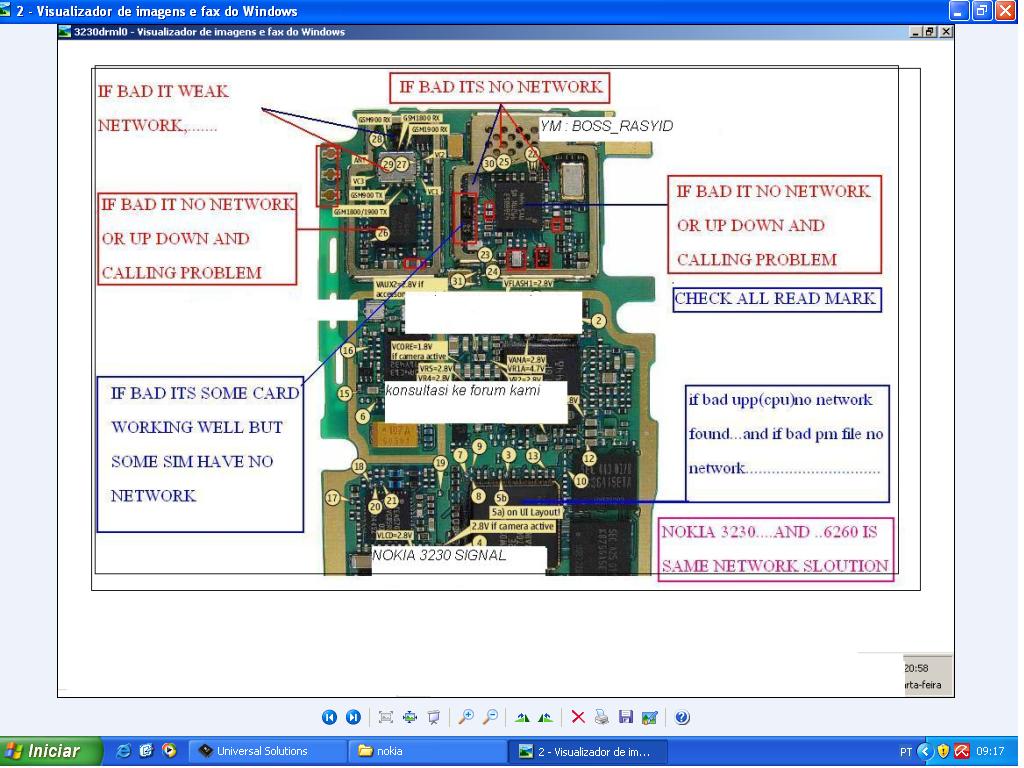Restore down the Visualizador de imagens window
1024x768 pixels.
coord(982,11)
